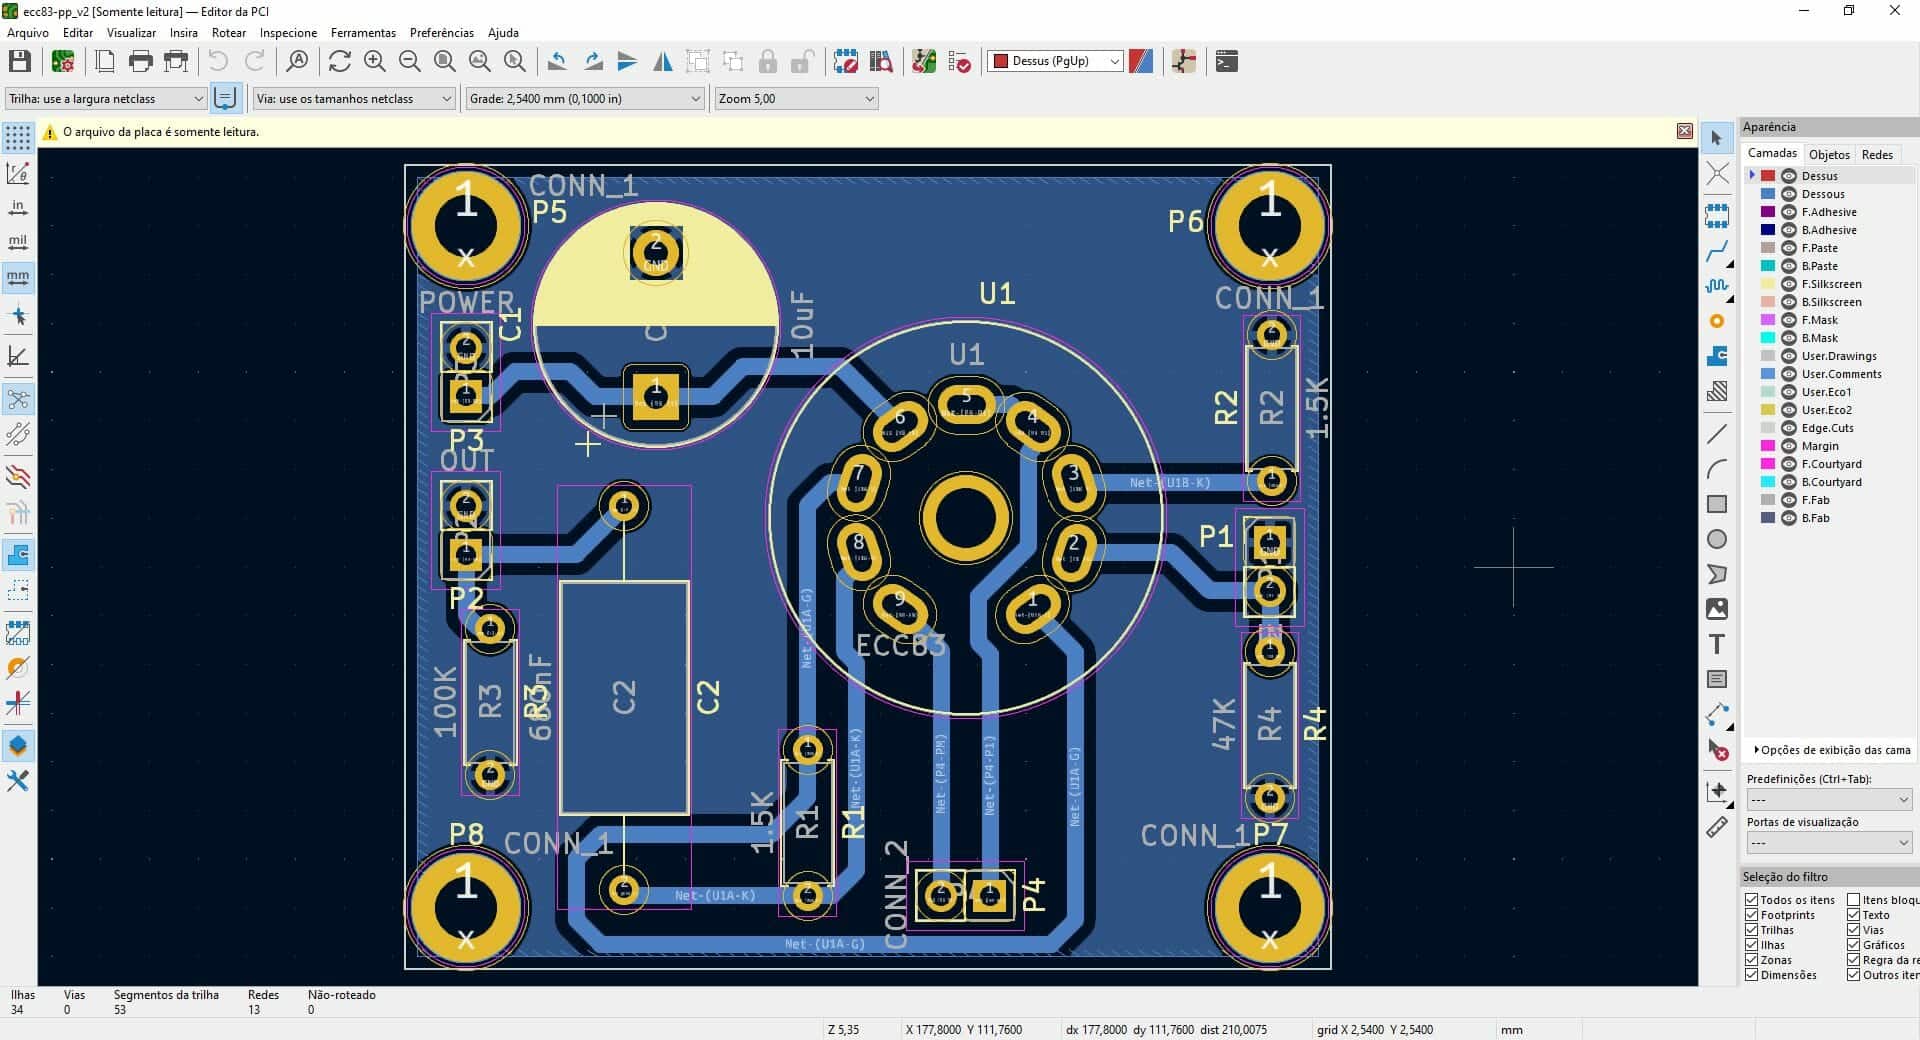Open the Inspecione menu

[288, 32]
